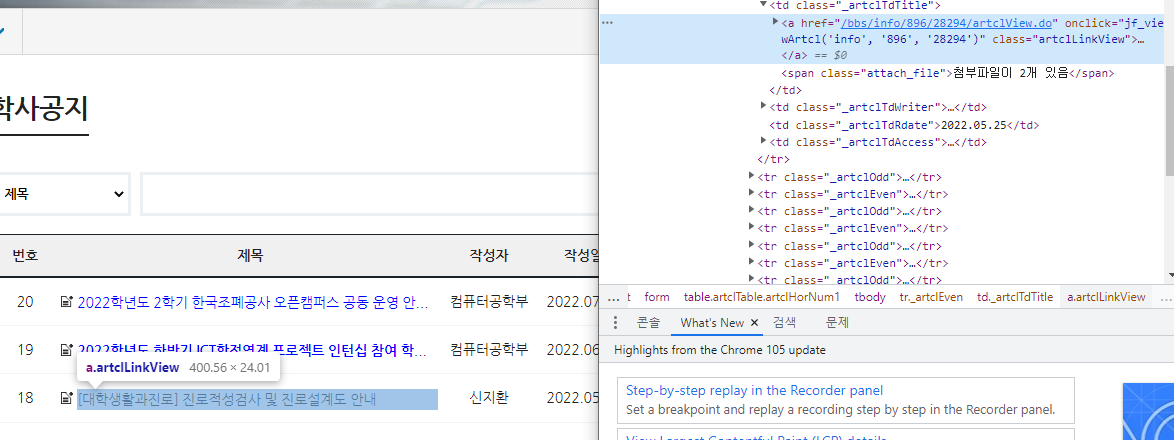1174x440 pixels.
Task: Click the 학사공지 page heading
Action: point(43,109)
